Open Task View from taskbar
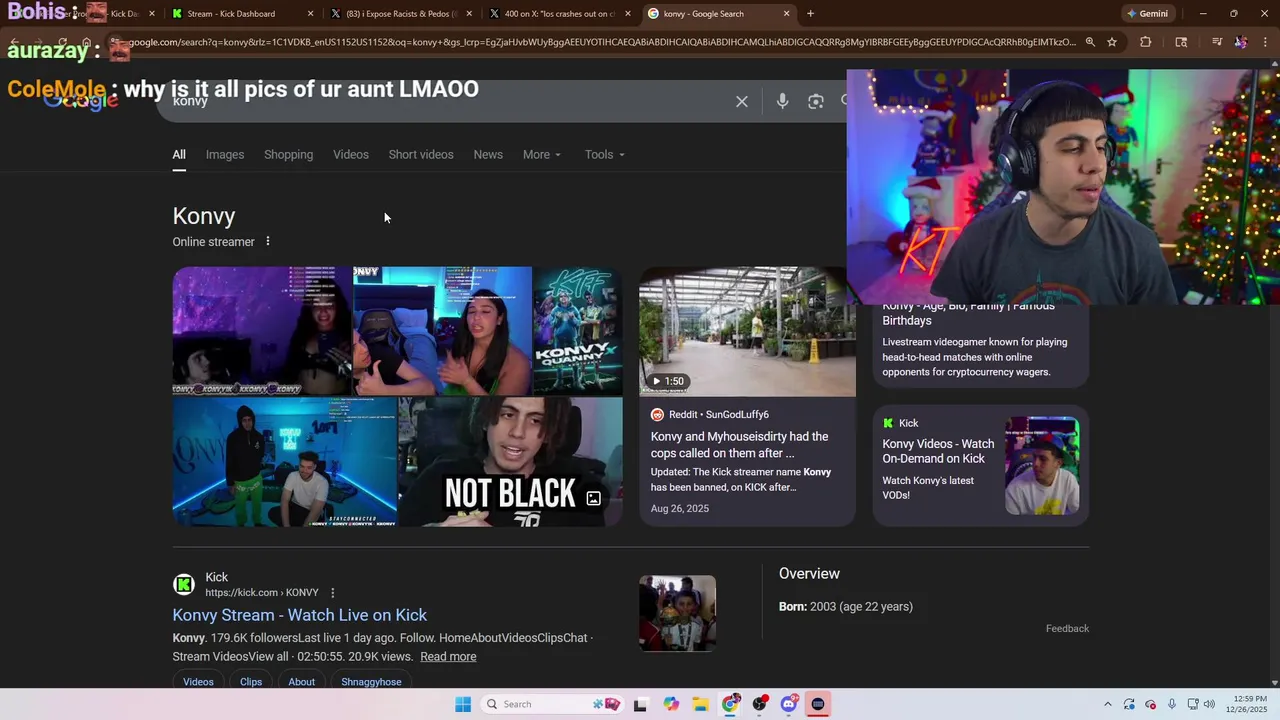This screenshot has height=720, width=1280. (640, 704)
